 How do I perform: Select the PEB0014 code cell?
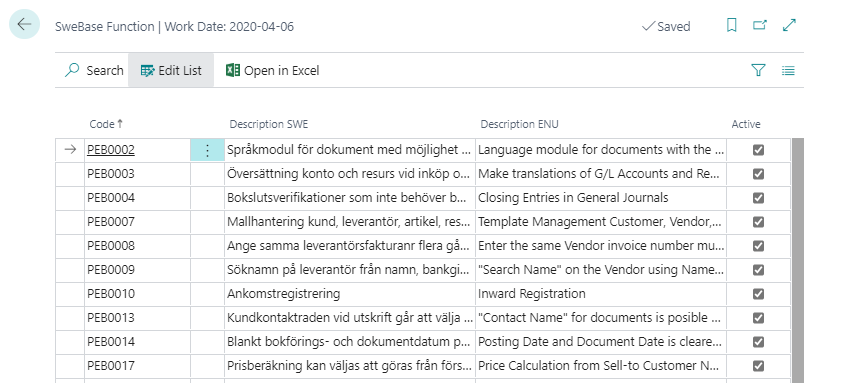pyautogui.click(x=138, y=342)
